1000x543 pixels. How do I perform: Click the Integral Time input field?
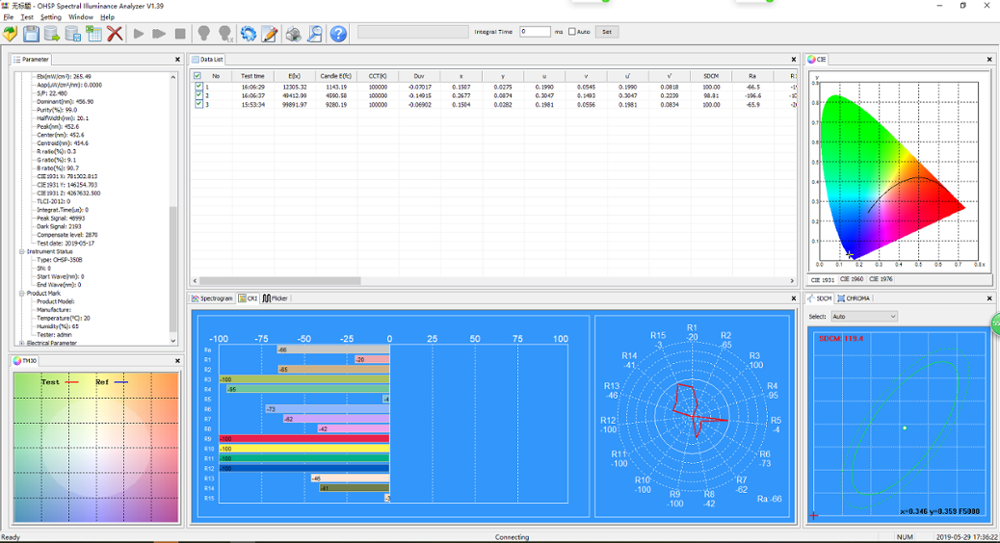coord(534,32)
